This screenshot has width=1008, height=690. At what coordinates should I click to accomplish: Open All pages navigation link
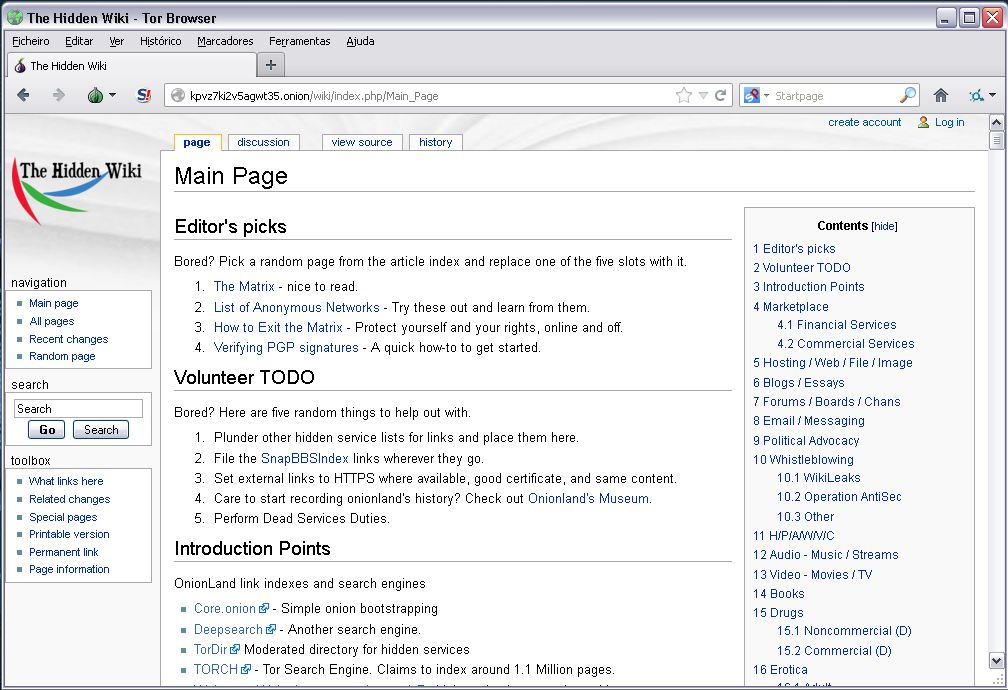(x=51, y=321)
